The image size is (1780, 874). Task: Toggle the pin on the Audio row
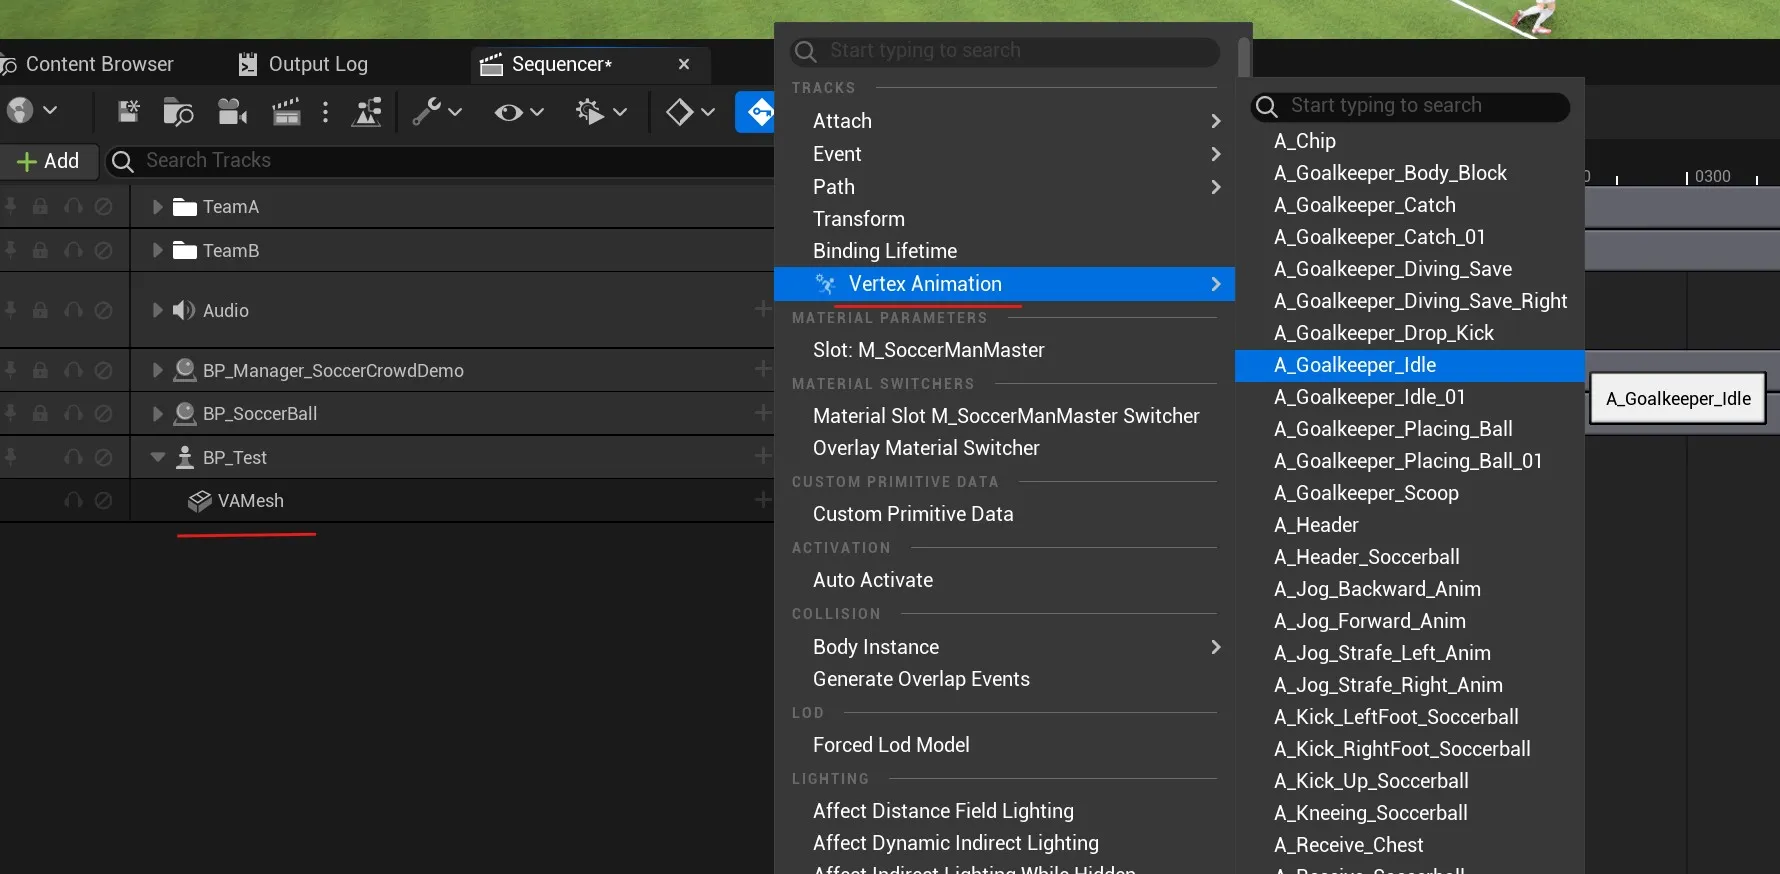pos(10,310)
